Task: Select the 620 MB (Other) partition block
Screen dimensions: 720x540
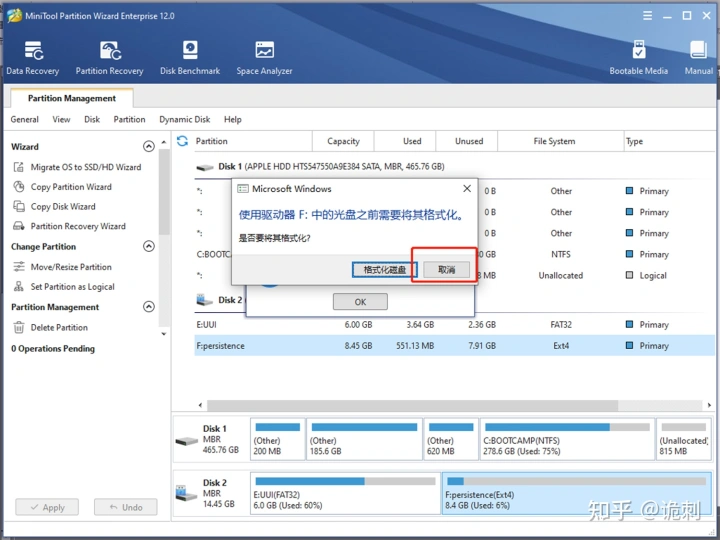Action: (451, 439)
